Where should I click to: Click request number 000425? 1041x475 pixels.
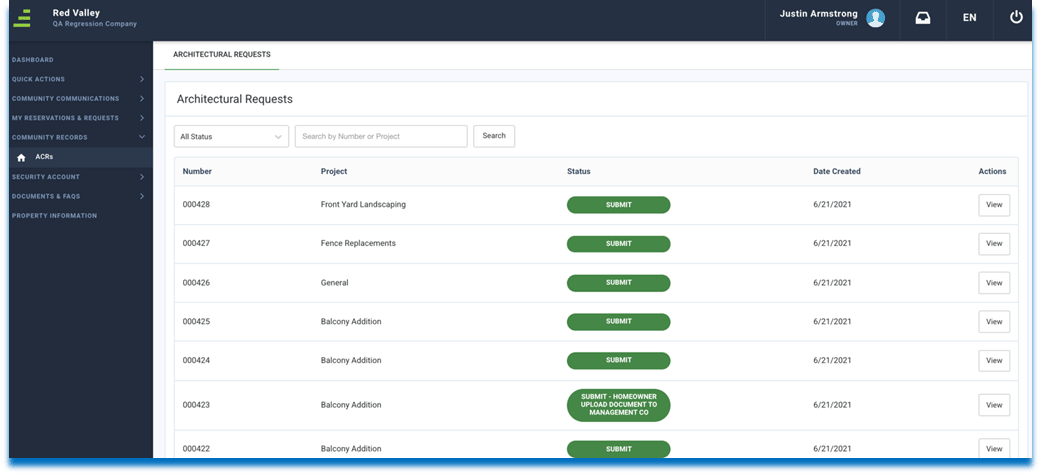point(196,322)
